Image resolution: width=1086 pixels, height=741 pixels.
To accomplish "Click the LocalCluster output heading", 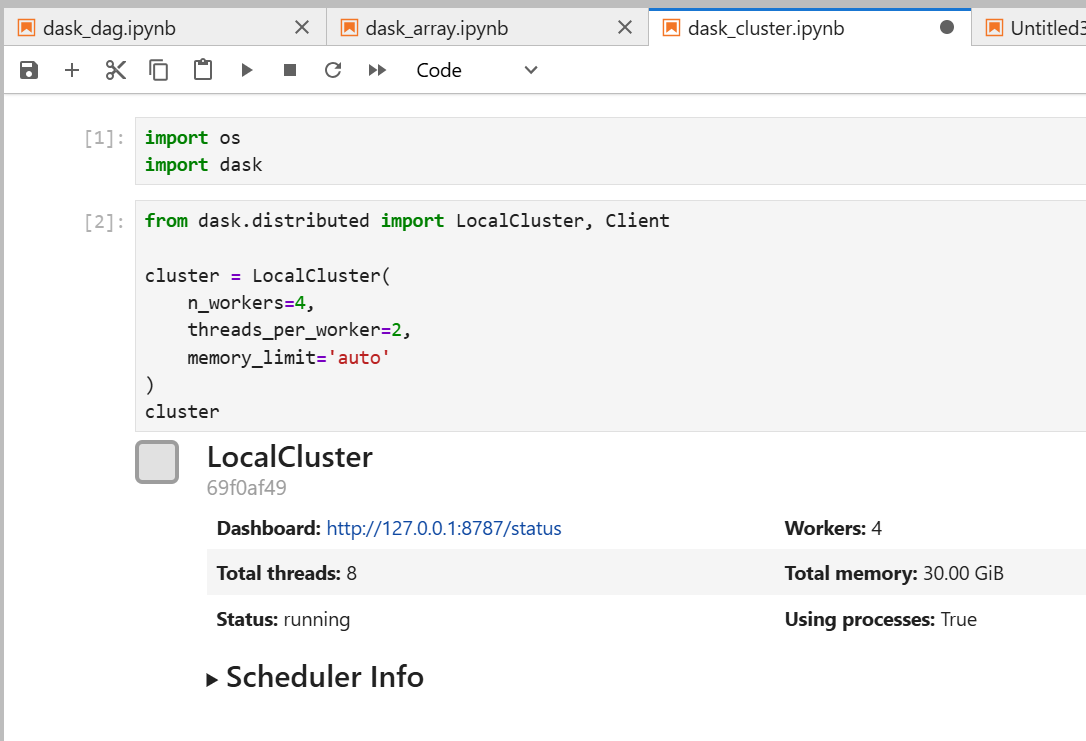I will 290,457.
